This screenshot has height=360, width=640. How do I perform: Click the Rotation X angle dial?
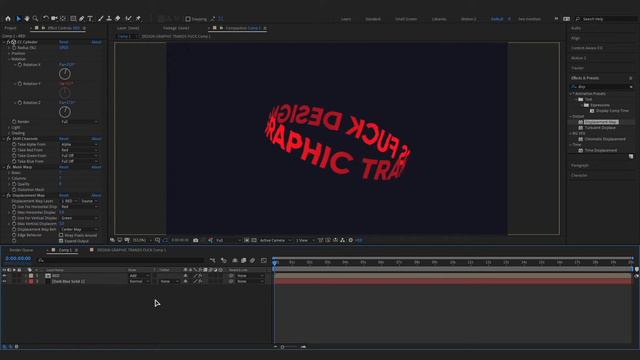64,74
